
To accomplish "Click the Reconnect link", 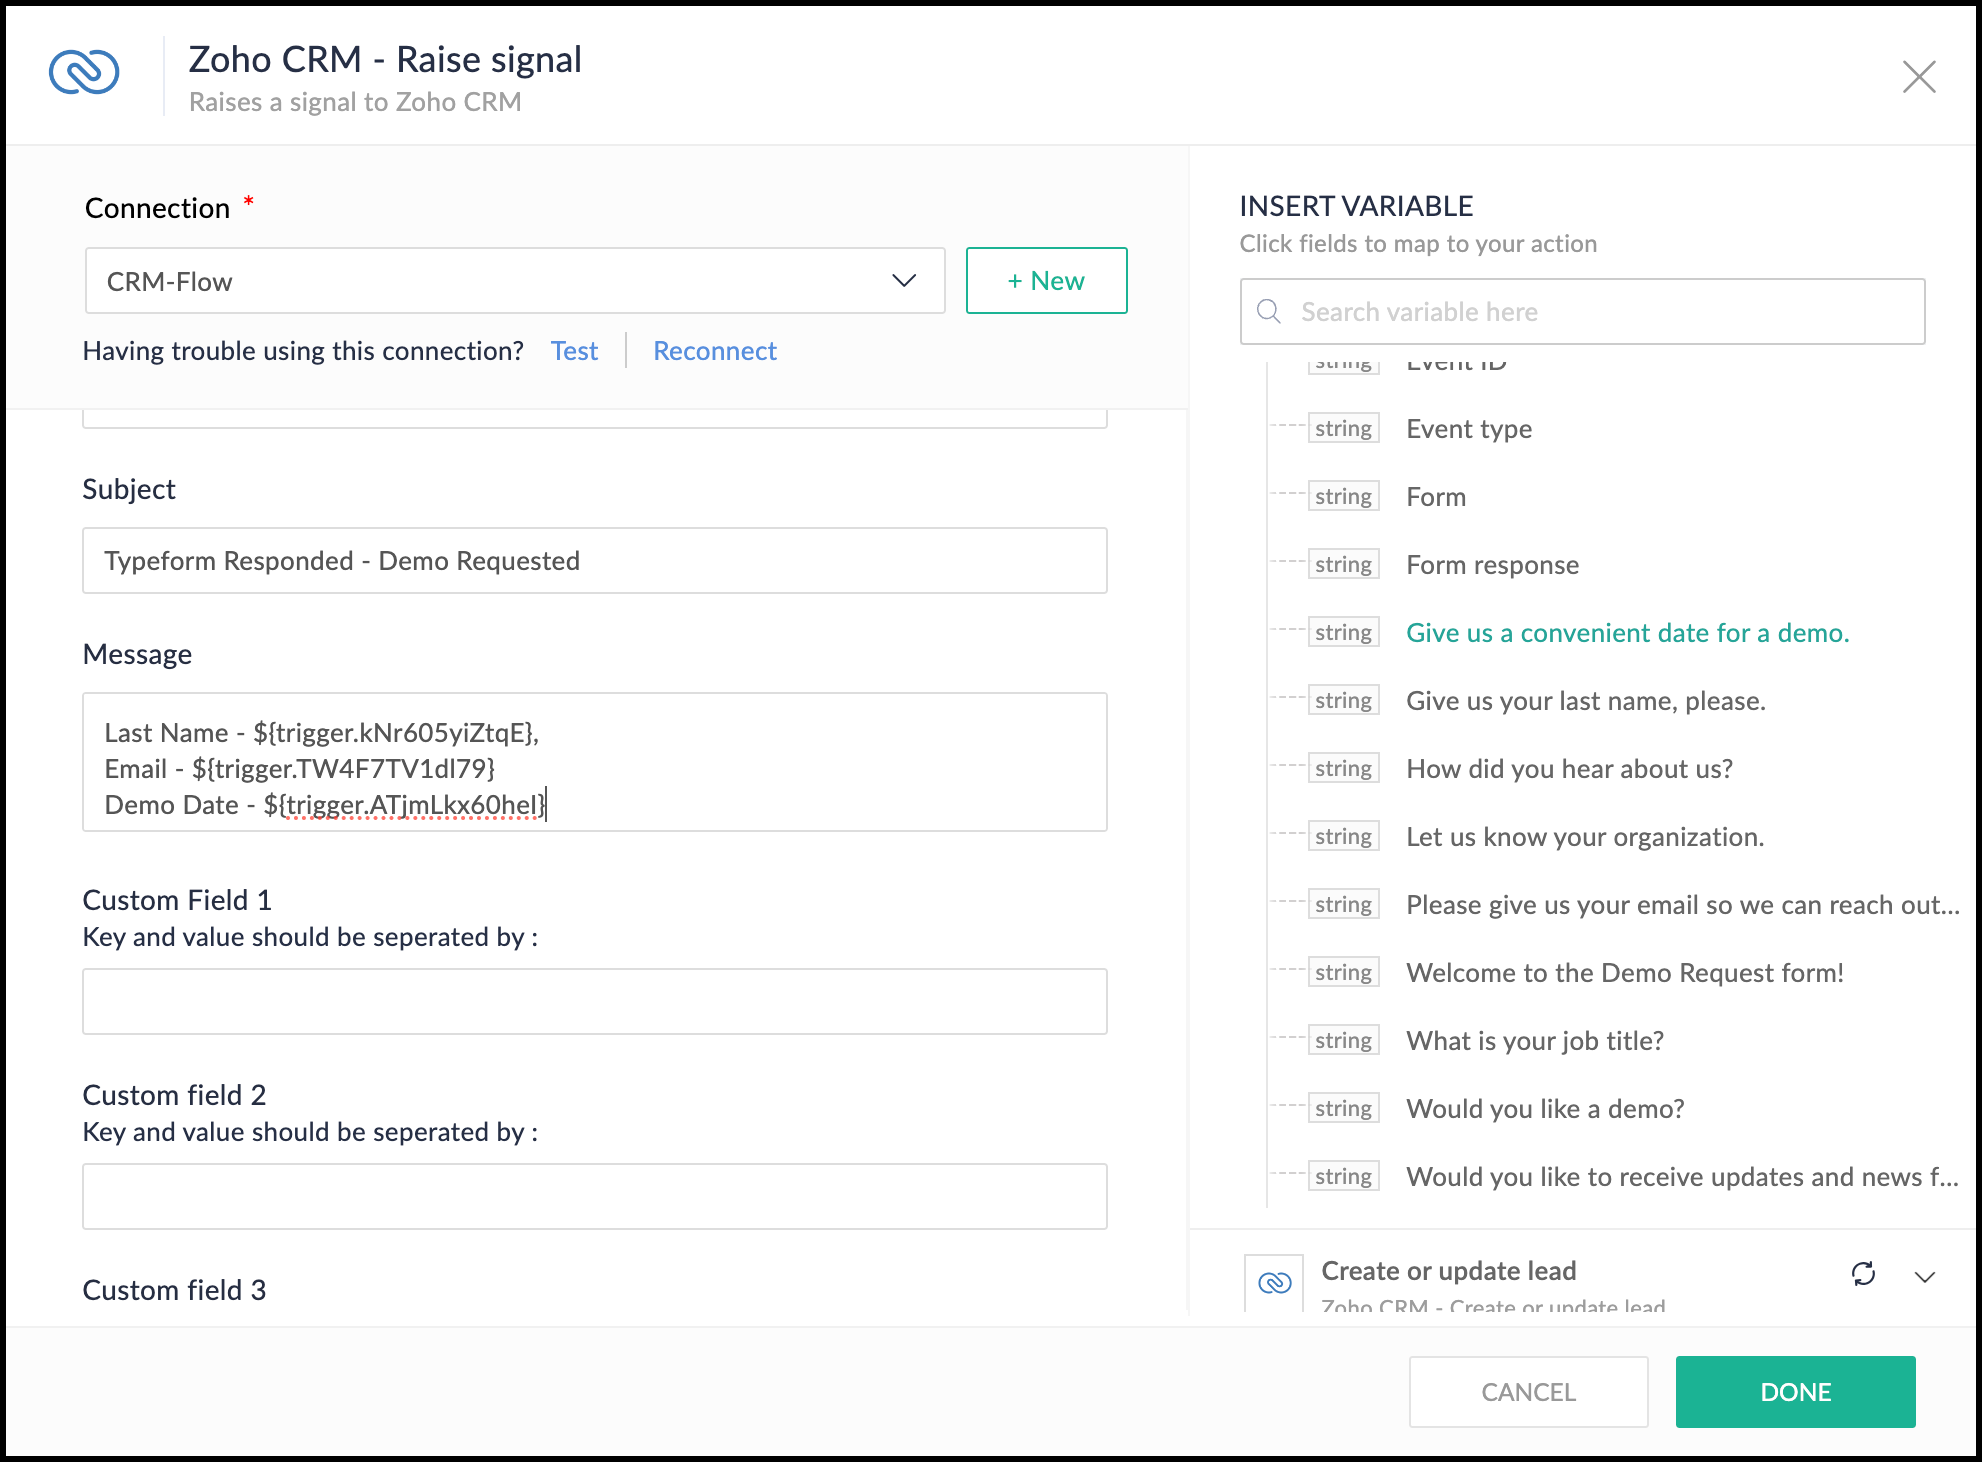I will tap(714, 351).
